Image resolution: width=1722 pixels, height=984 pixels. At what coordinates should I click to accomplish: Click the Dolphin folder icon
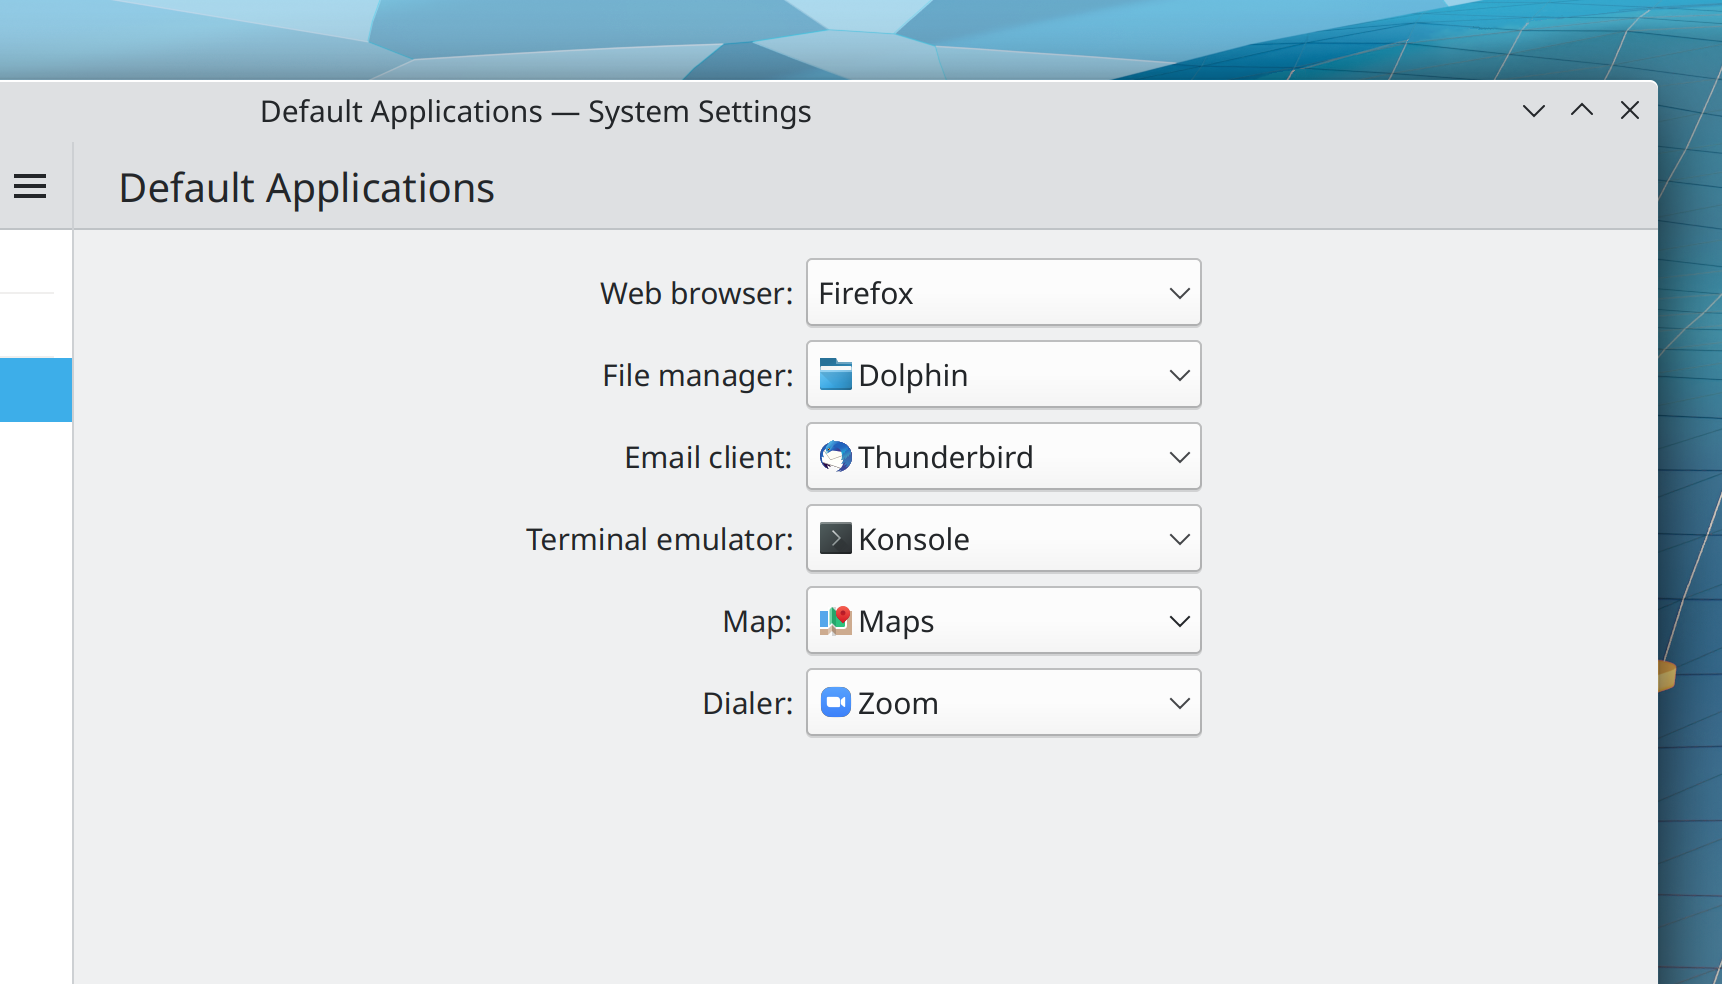[x=835, y=375]
